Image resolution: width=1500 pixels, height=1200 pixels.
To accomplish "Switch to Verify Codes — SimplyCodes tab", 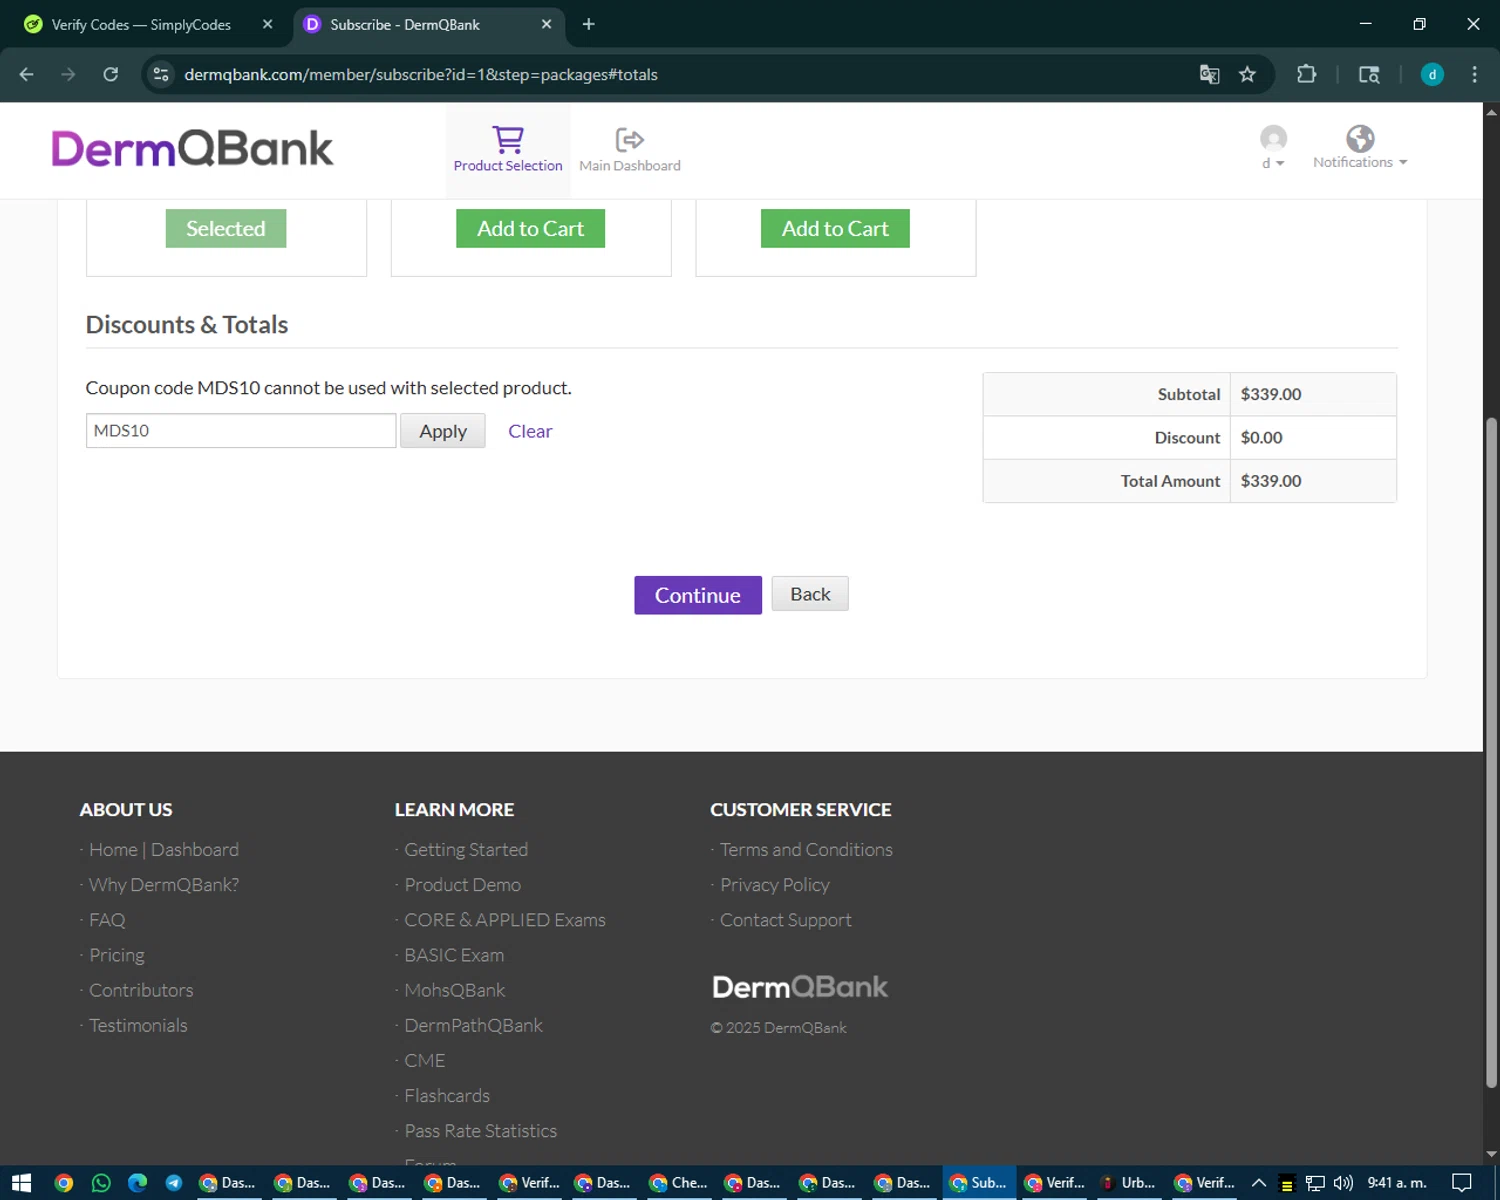I will (x=140, y=24).
